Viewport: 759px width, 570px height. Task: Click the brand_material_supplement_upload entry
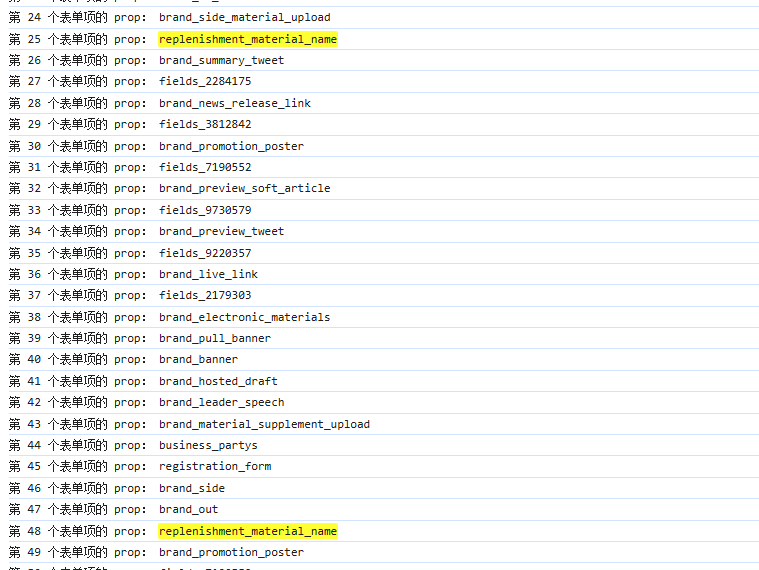click(264, 424)
